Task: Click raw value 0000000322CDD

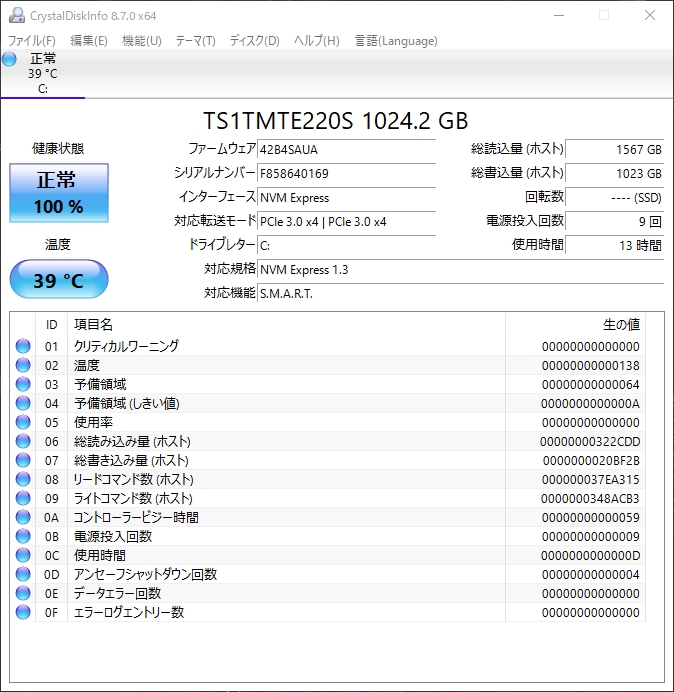Action: pos(590,441)
